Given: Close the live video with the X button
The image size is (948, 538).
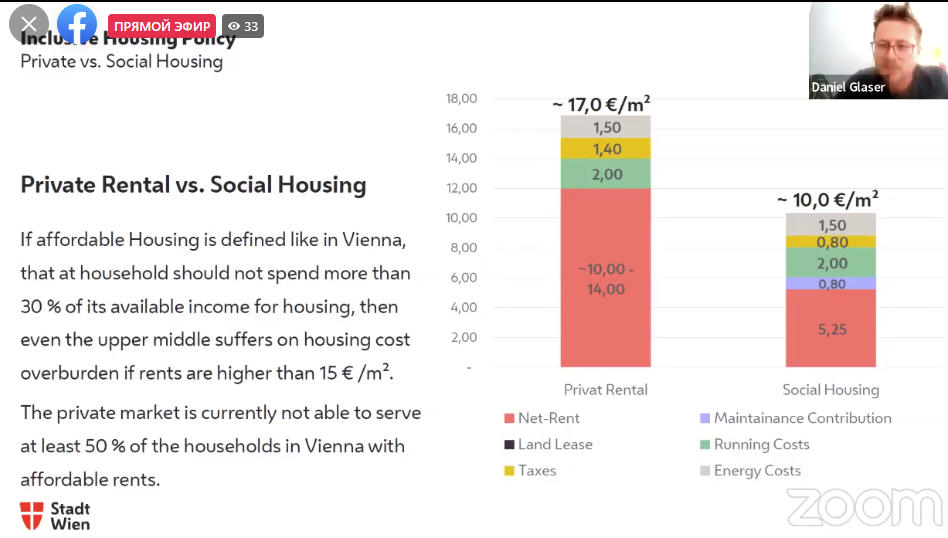Looking at the screenshot, I should click(x=28, y=25).
